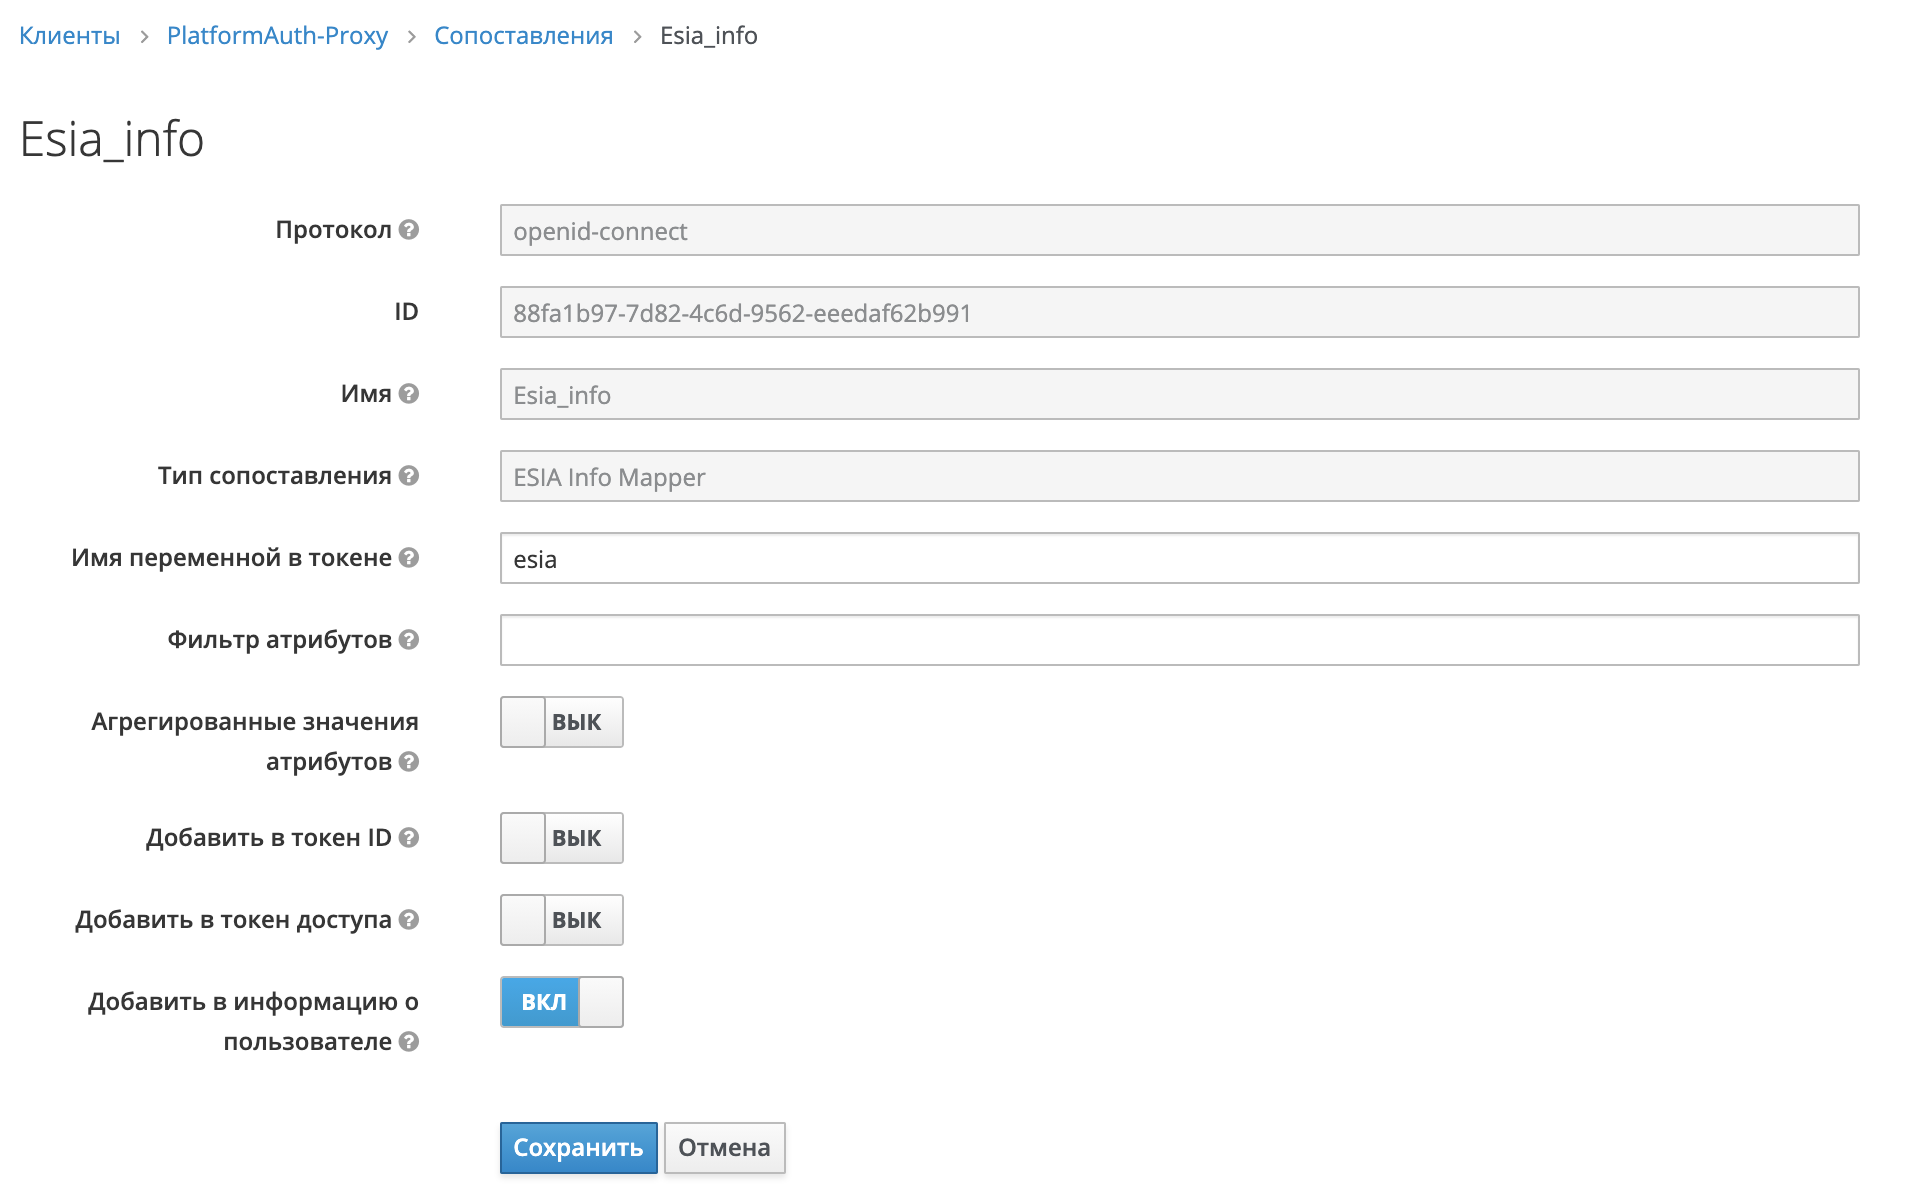
Task: Navigate to Клиенты via breadcrumb
Action: click(68, 35)
